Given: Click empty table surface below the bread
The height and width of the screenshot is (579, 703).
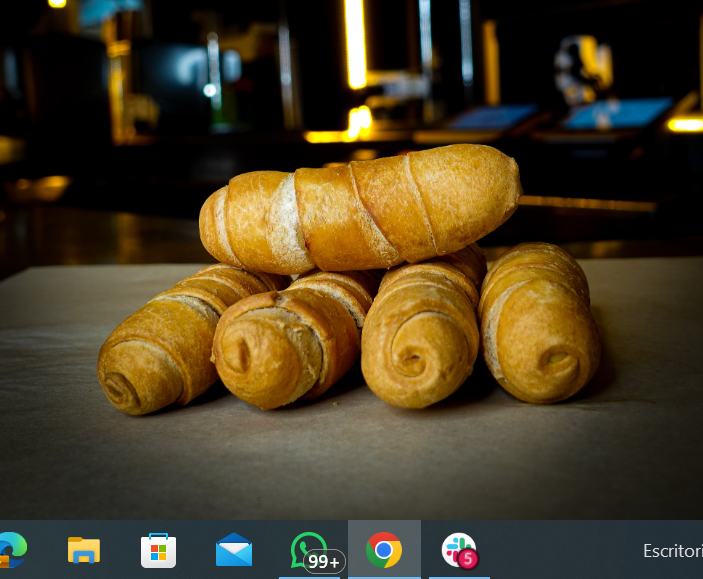Looking at the screenshot, I should (x=350, y=460).
